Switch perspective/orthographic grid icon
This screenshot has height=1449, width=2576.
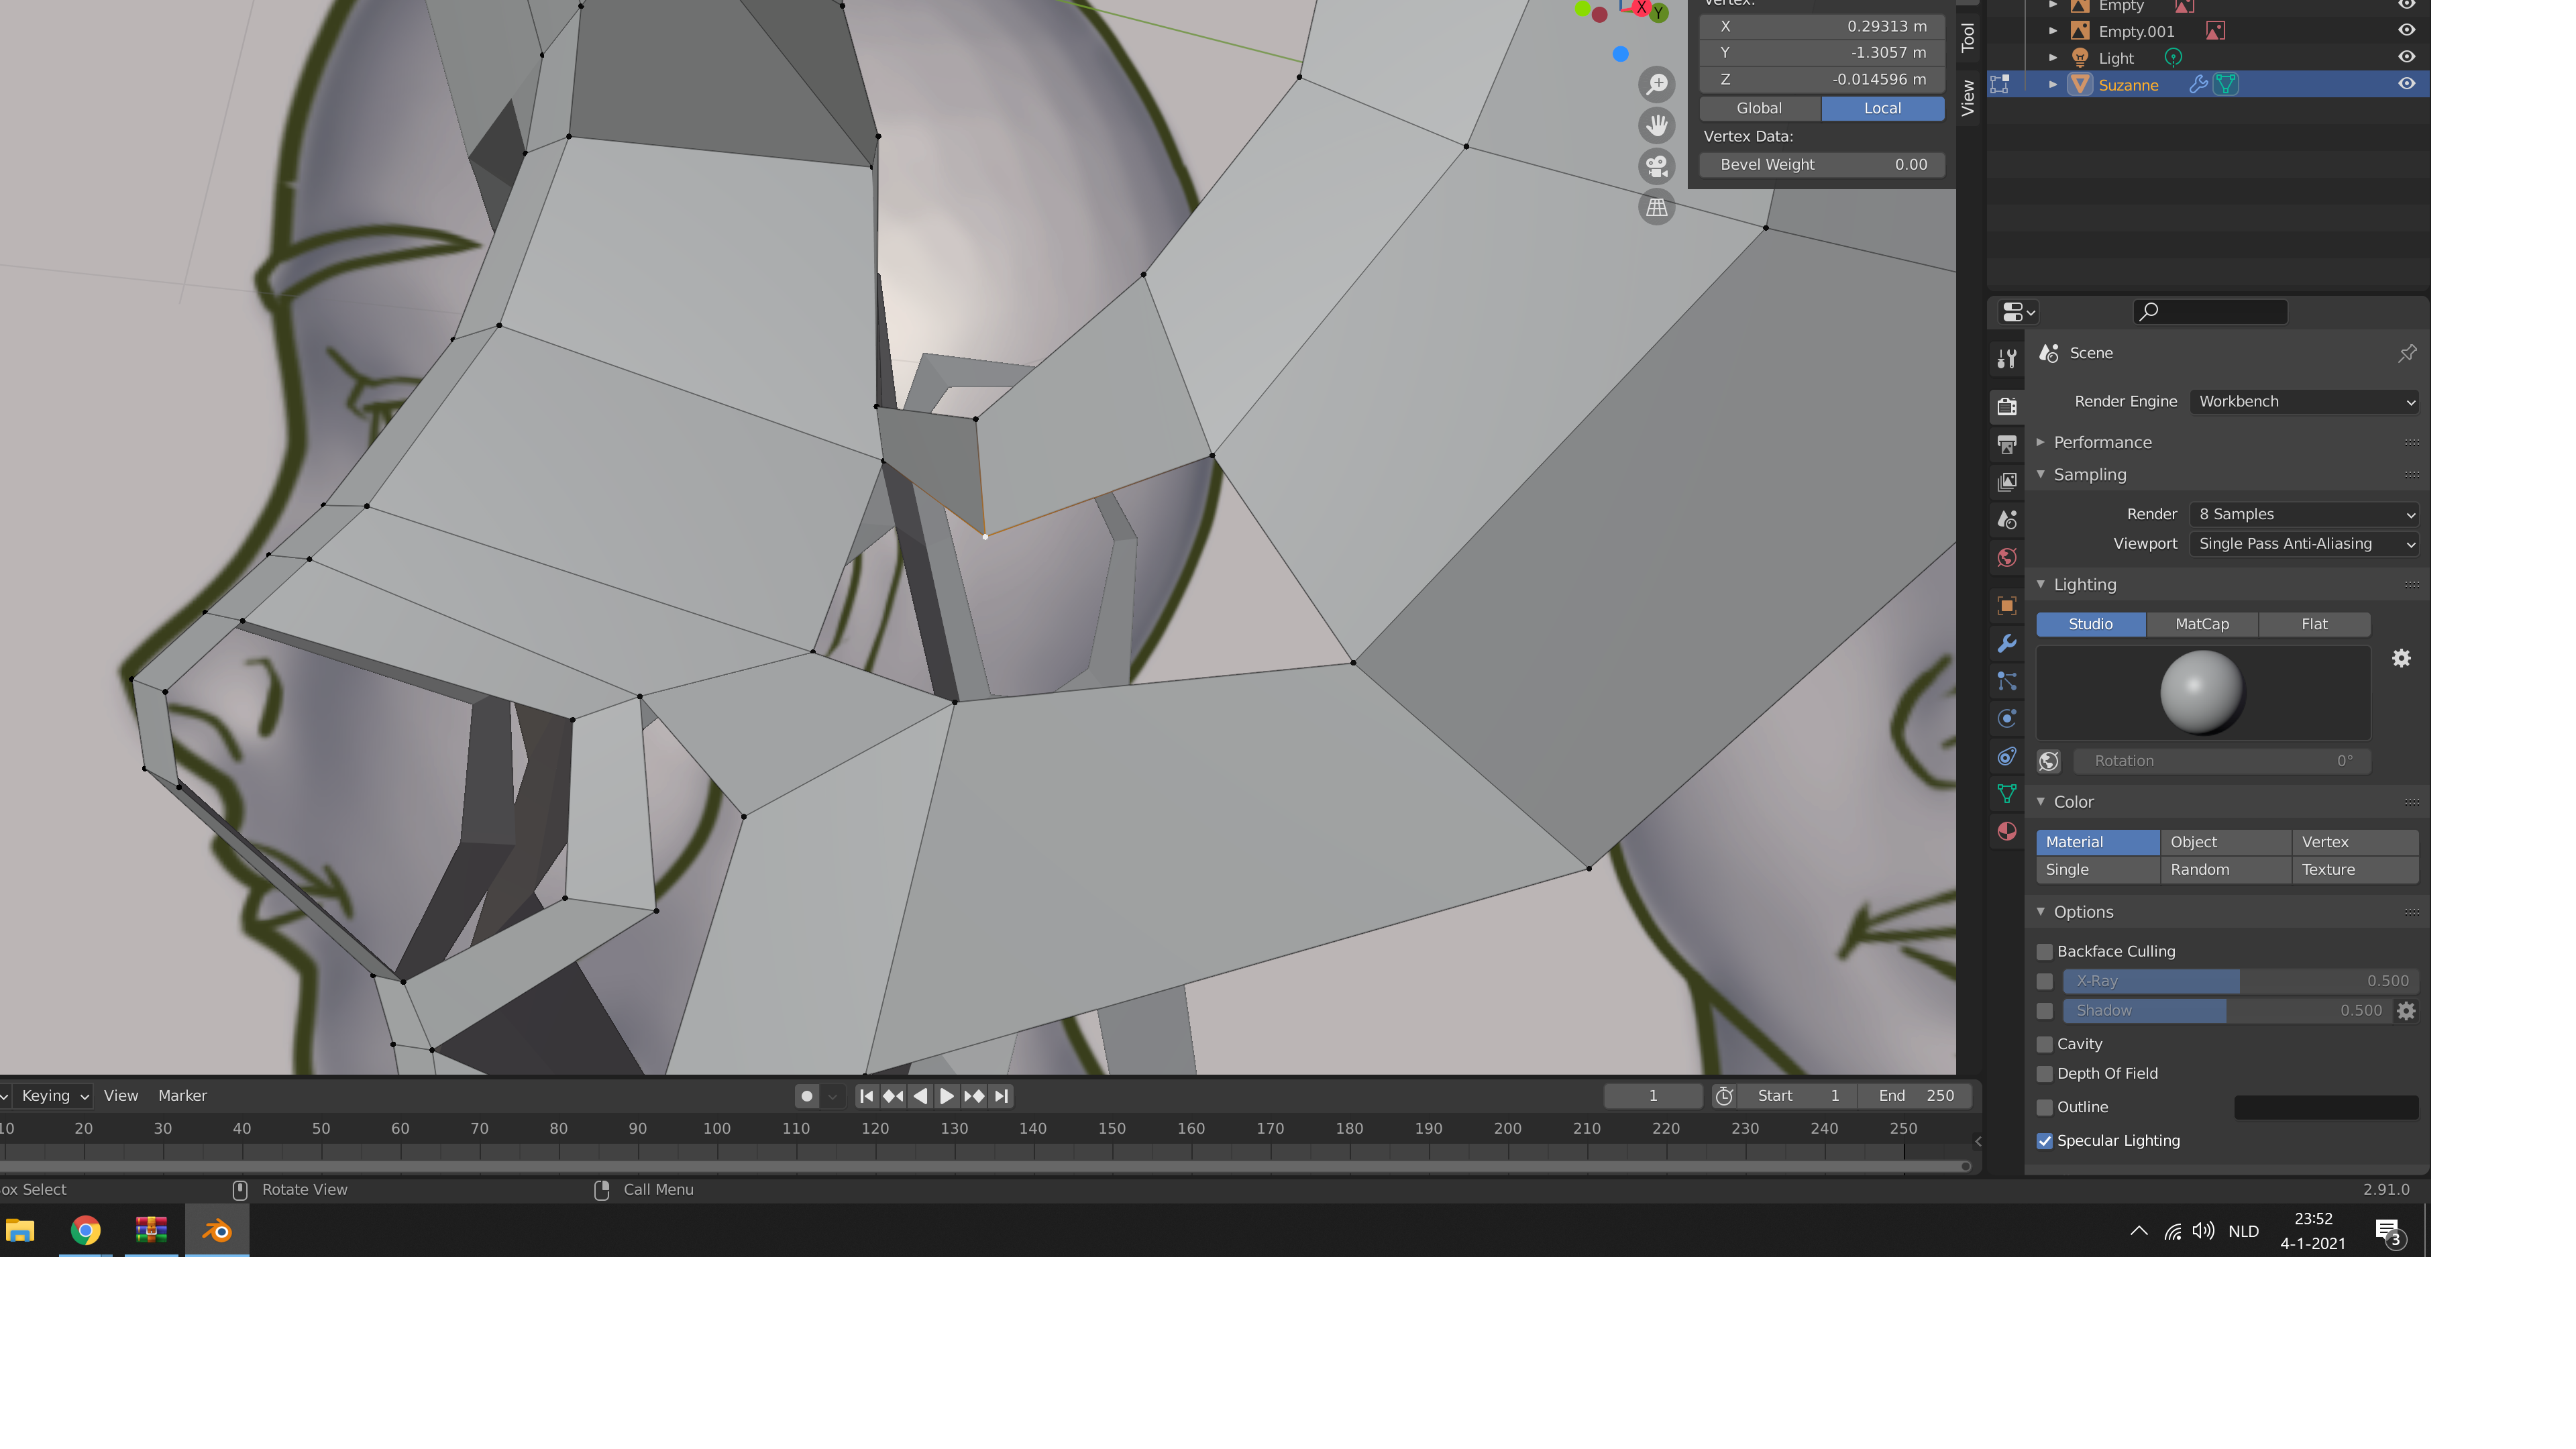pos(1657,207)
